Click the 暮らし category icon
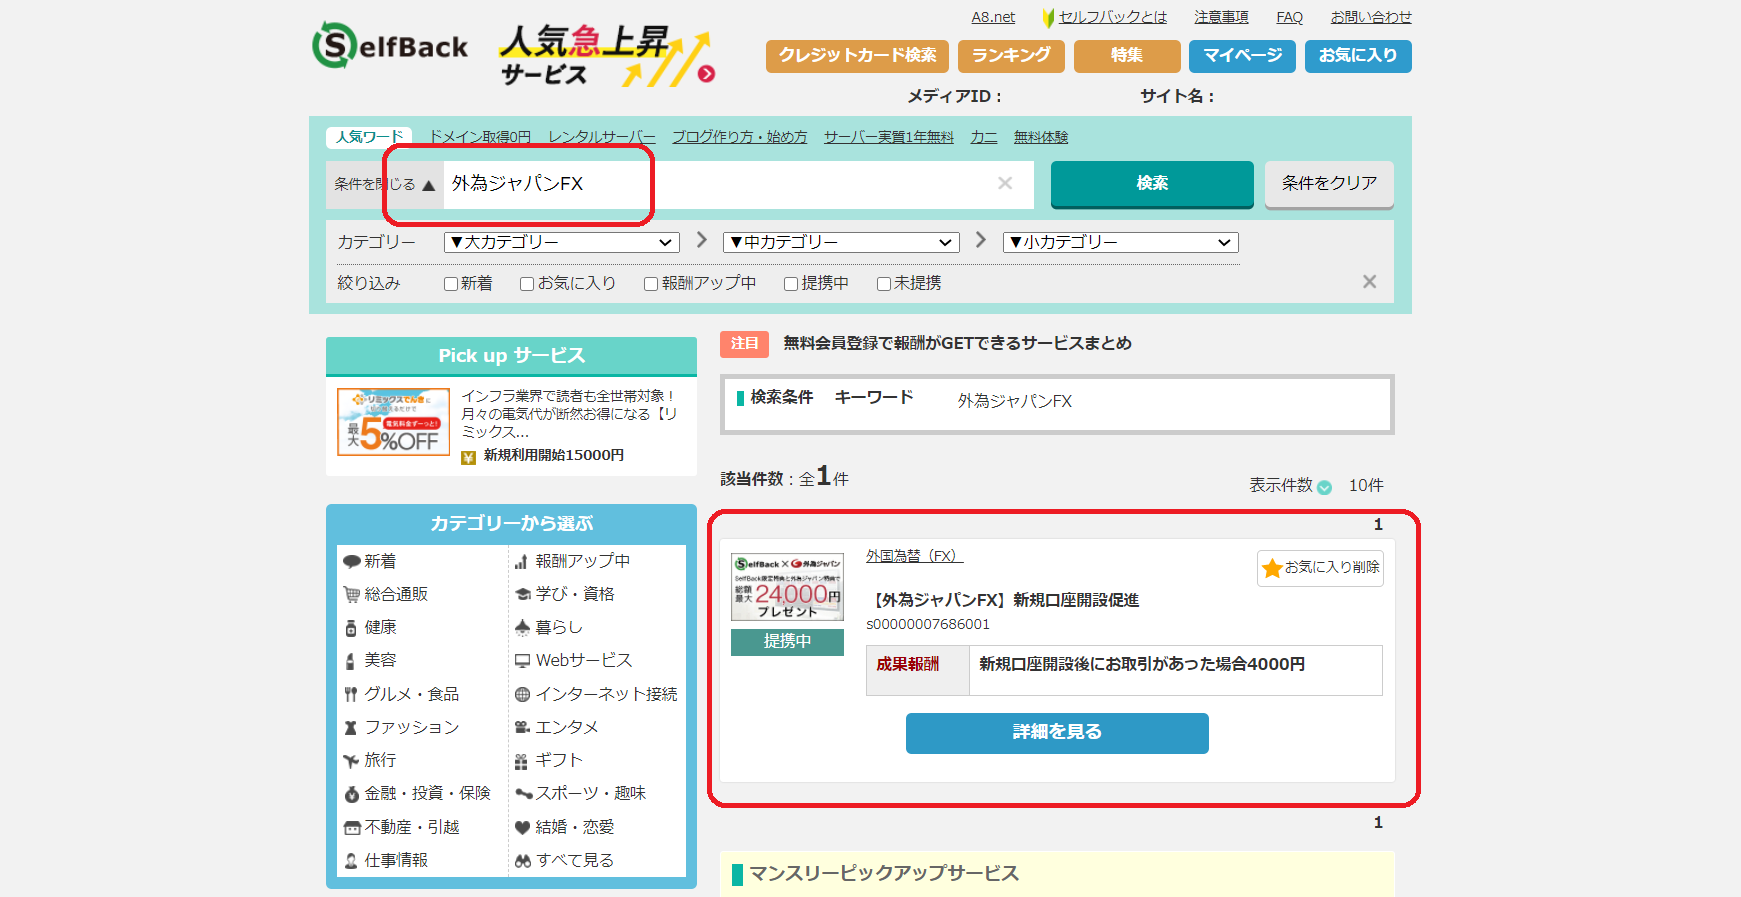Image resolution: width=1741 pixels, height=897 pixels. tap(522, 628)
